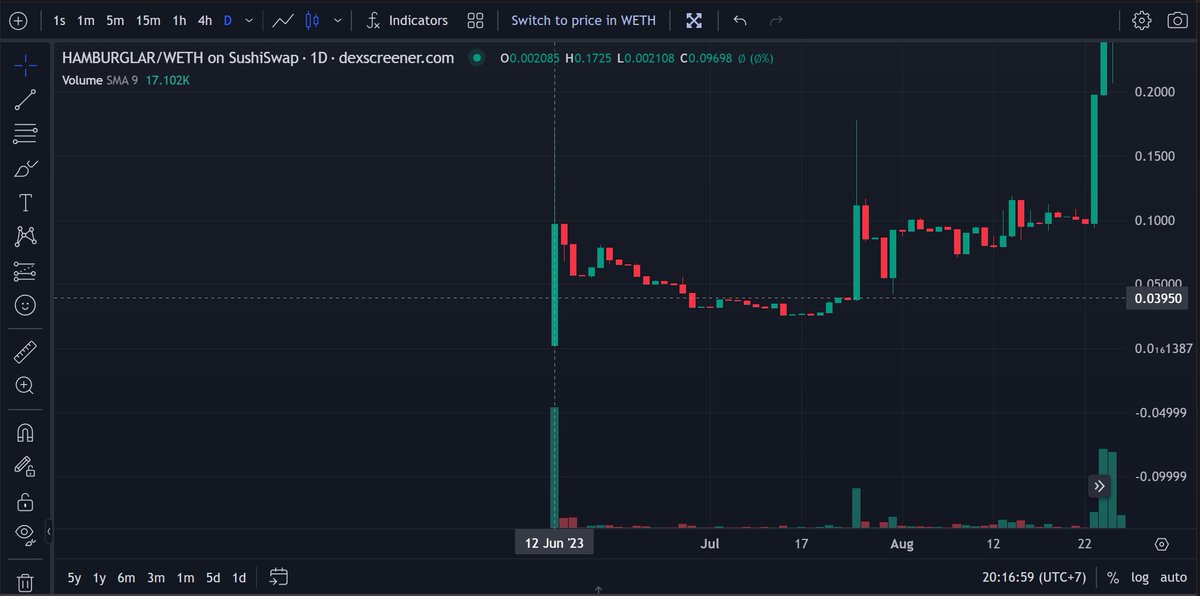The width and height of the screenshot is (1200, 596).
Task: Open the layout templates grid
Action: pyautogui.click(x=475, y=20)
